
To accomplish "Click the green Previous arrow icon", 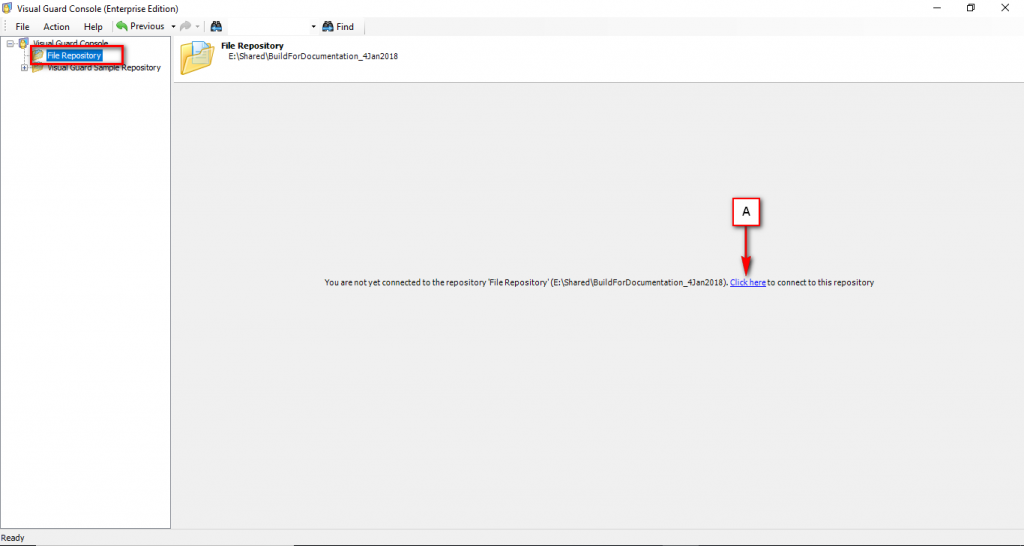I will [122, 26].
